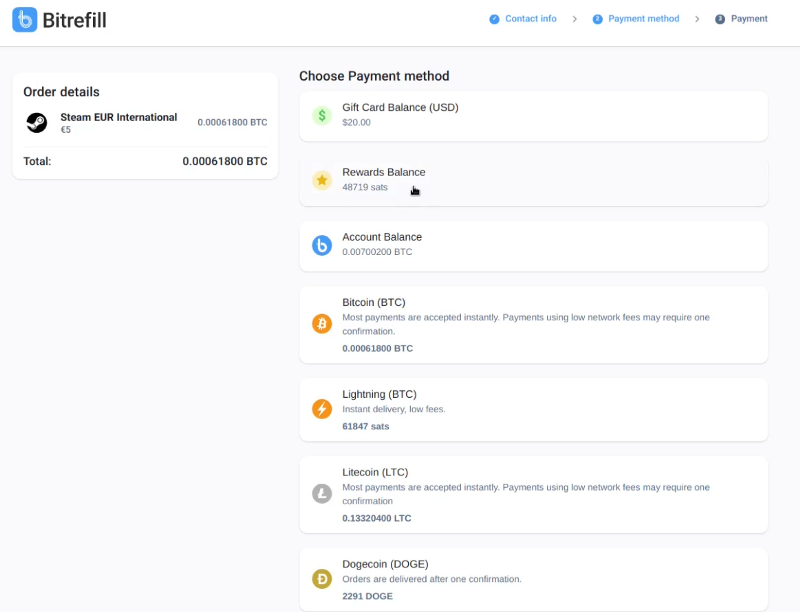Click chevron after Payment method step
This screenshot has width=800, height=612.
(697, 19)
